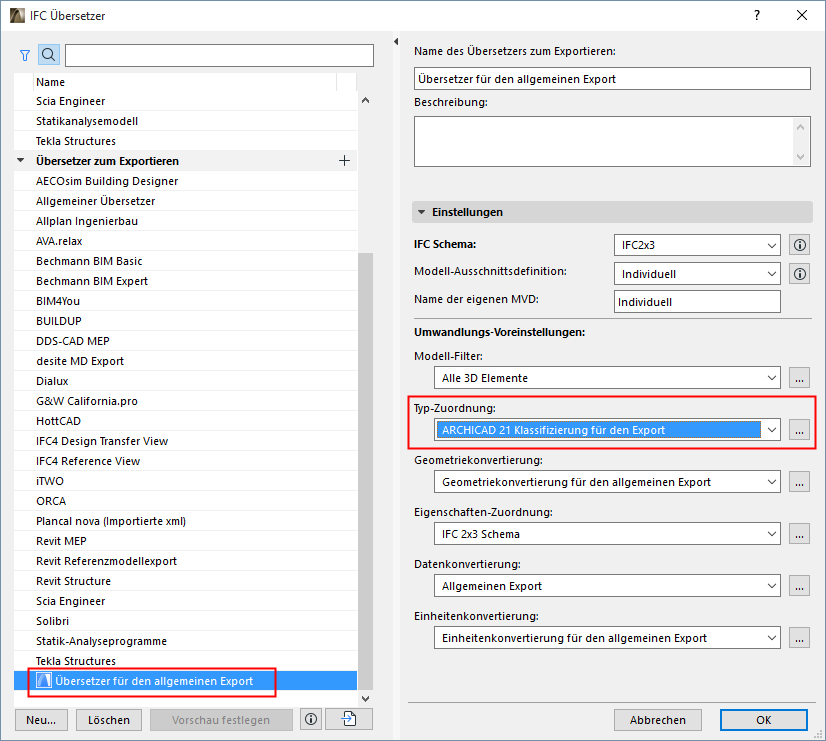The height and width of the screenshot is (741, 826).
Task: Open Eigenschaften-Zuordnung ellipsis button
Action: (x=799, y=534)
